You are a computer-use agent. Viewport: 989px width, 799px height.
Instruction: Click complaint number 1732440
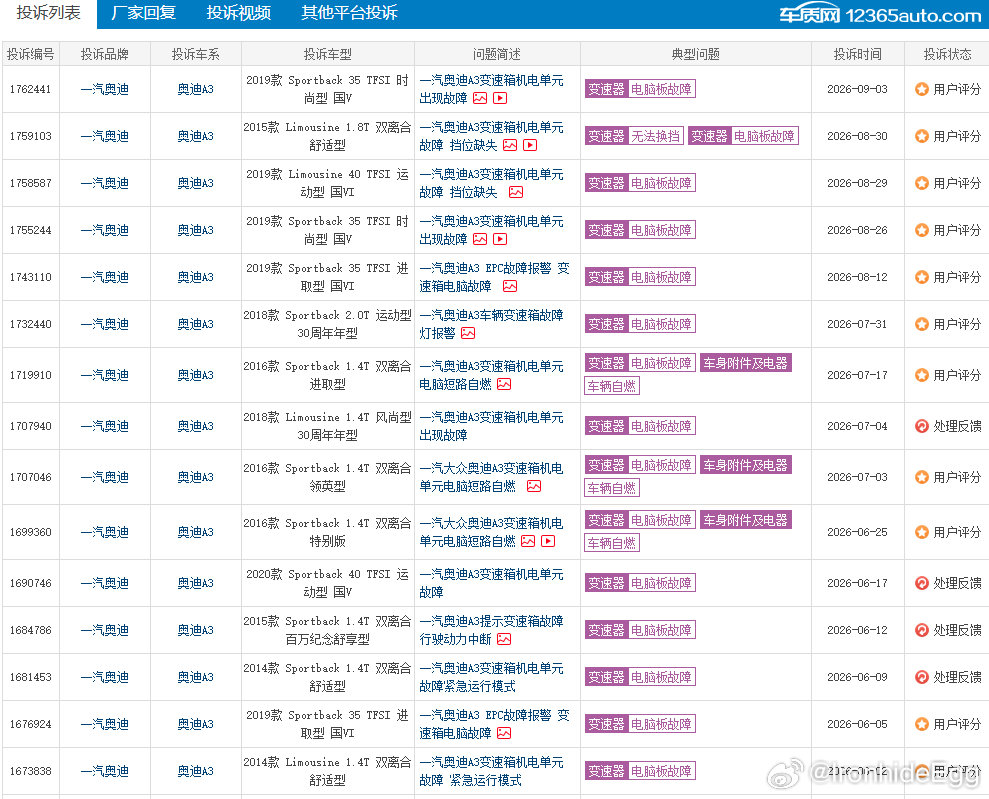30,324
